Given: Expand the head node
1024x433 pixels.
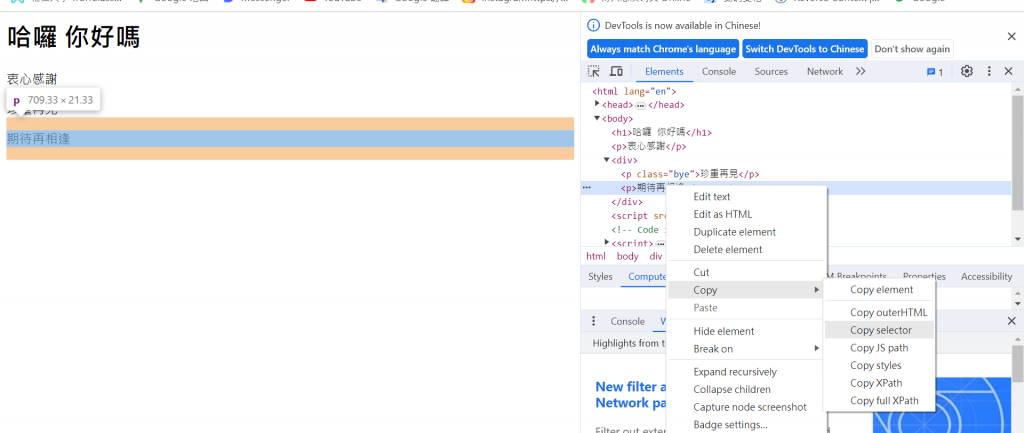Looking at the screenshot, I should (x=597, y=104).
